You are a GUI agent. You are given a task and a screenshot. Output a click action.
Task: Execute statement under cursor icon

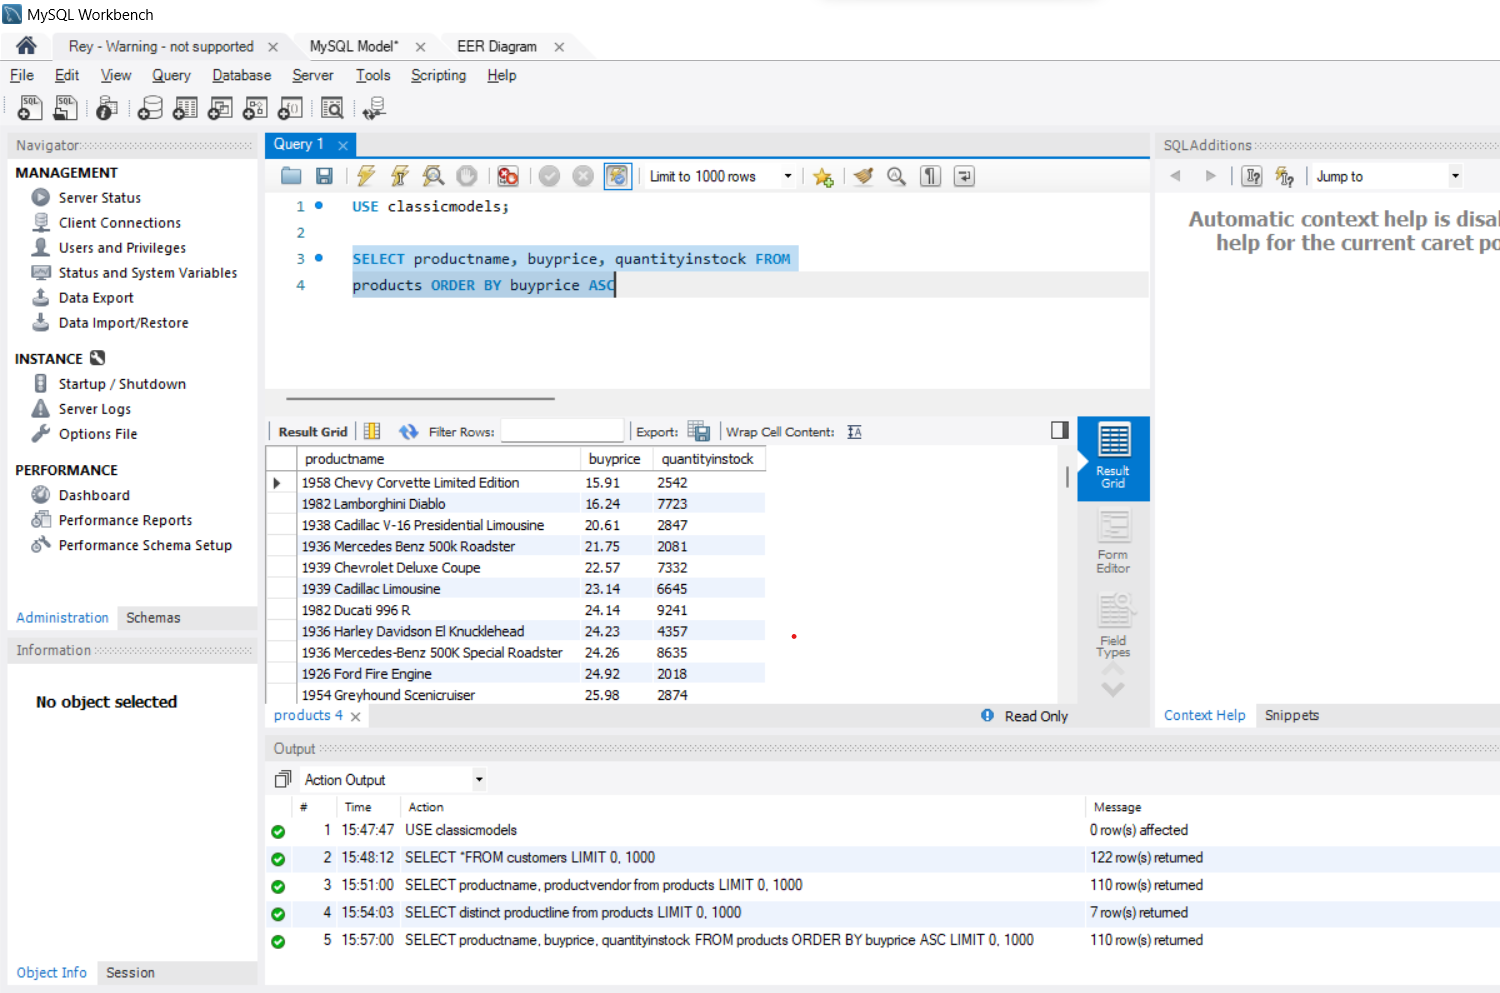point(399,176)
